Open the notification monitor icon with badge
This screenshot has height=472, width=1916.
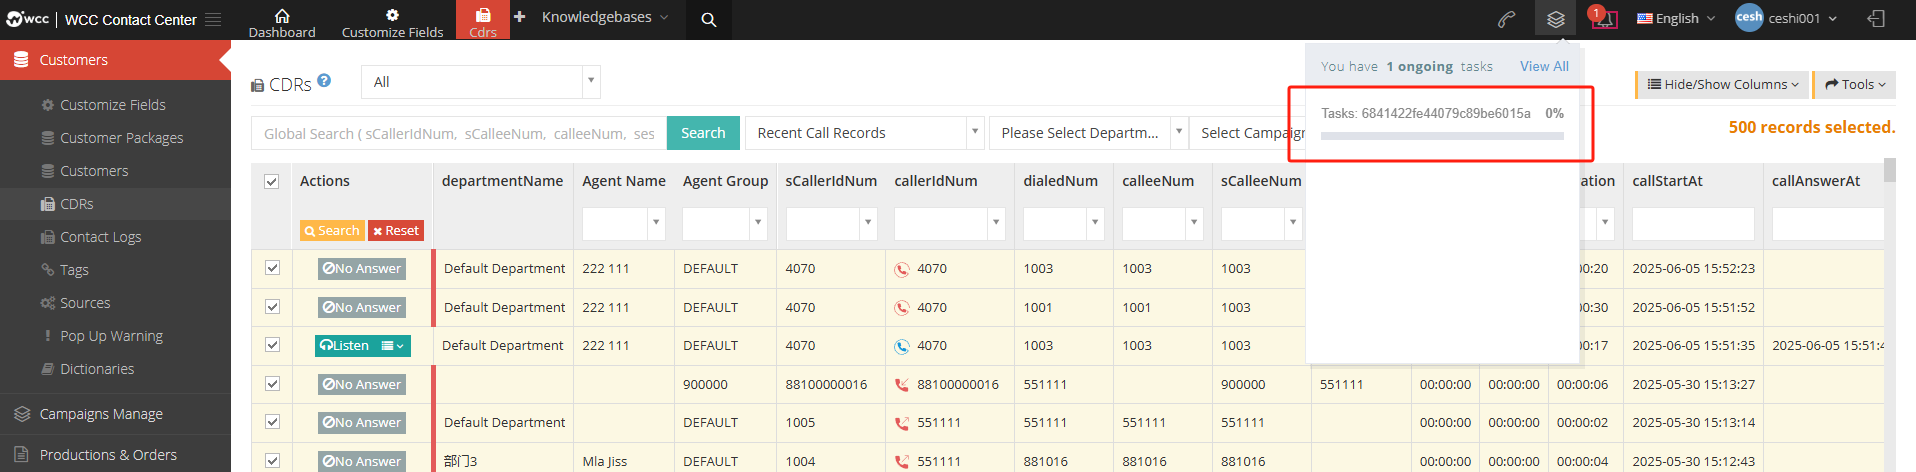click(1604, 17)
